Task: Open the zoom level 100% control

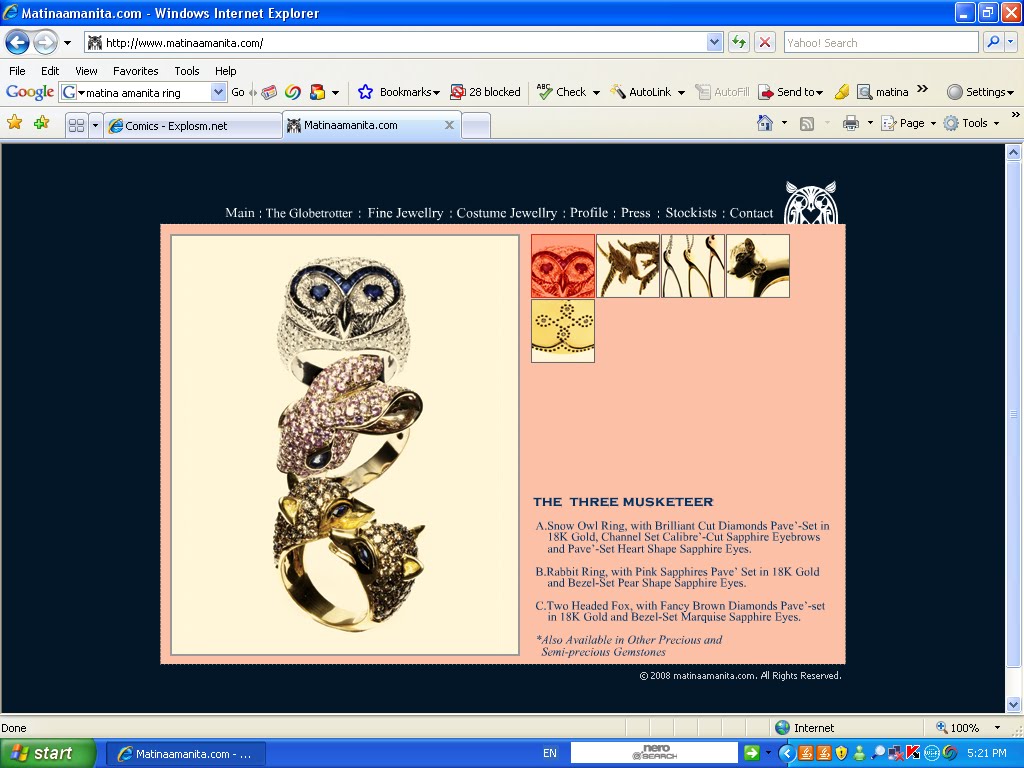Action: [968, 728]
